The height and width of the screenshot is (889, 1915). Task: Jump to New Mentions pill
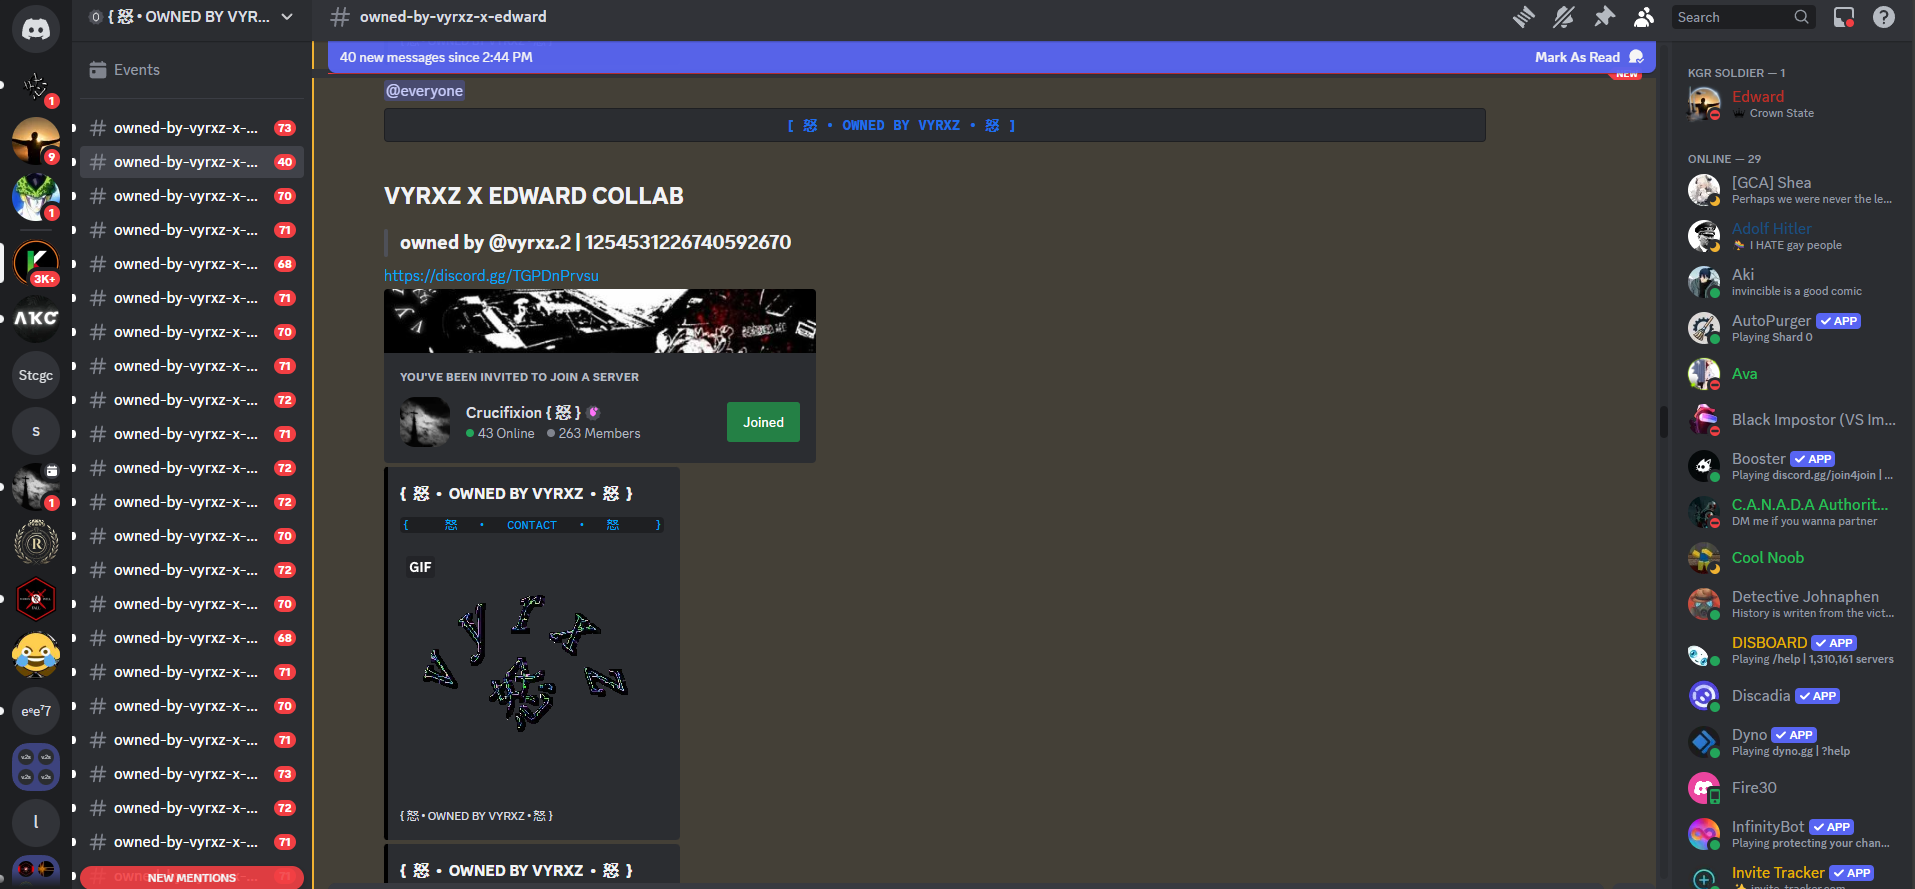(x=191, y=877)
